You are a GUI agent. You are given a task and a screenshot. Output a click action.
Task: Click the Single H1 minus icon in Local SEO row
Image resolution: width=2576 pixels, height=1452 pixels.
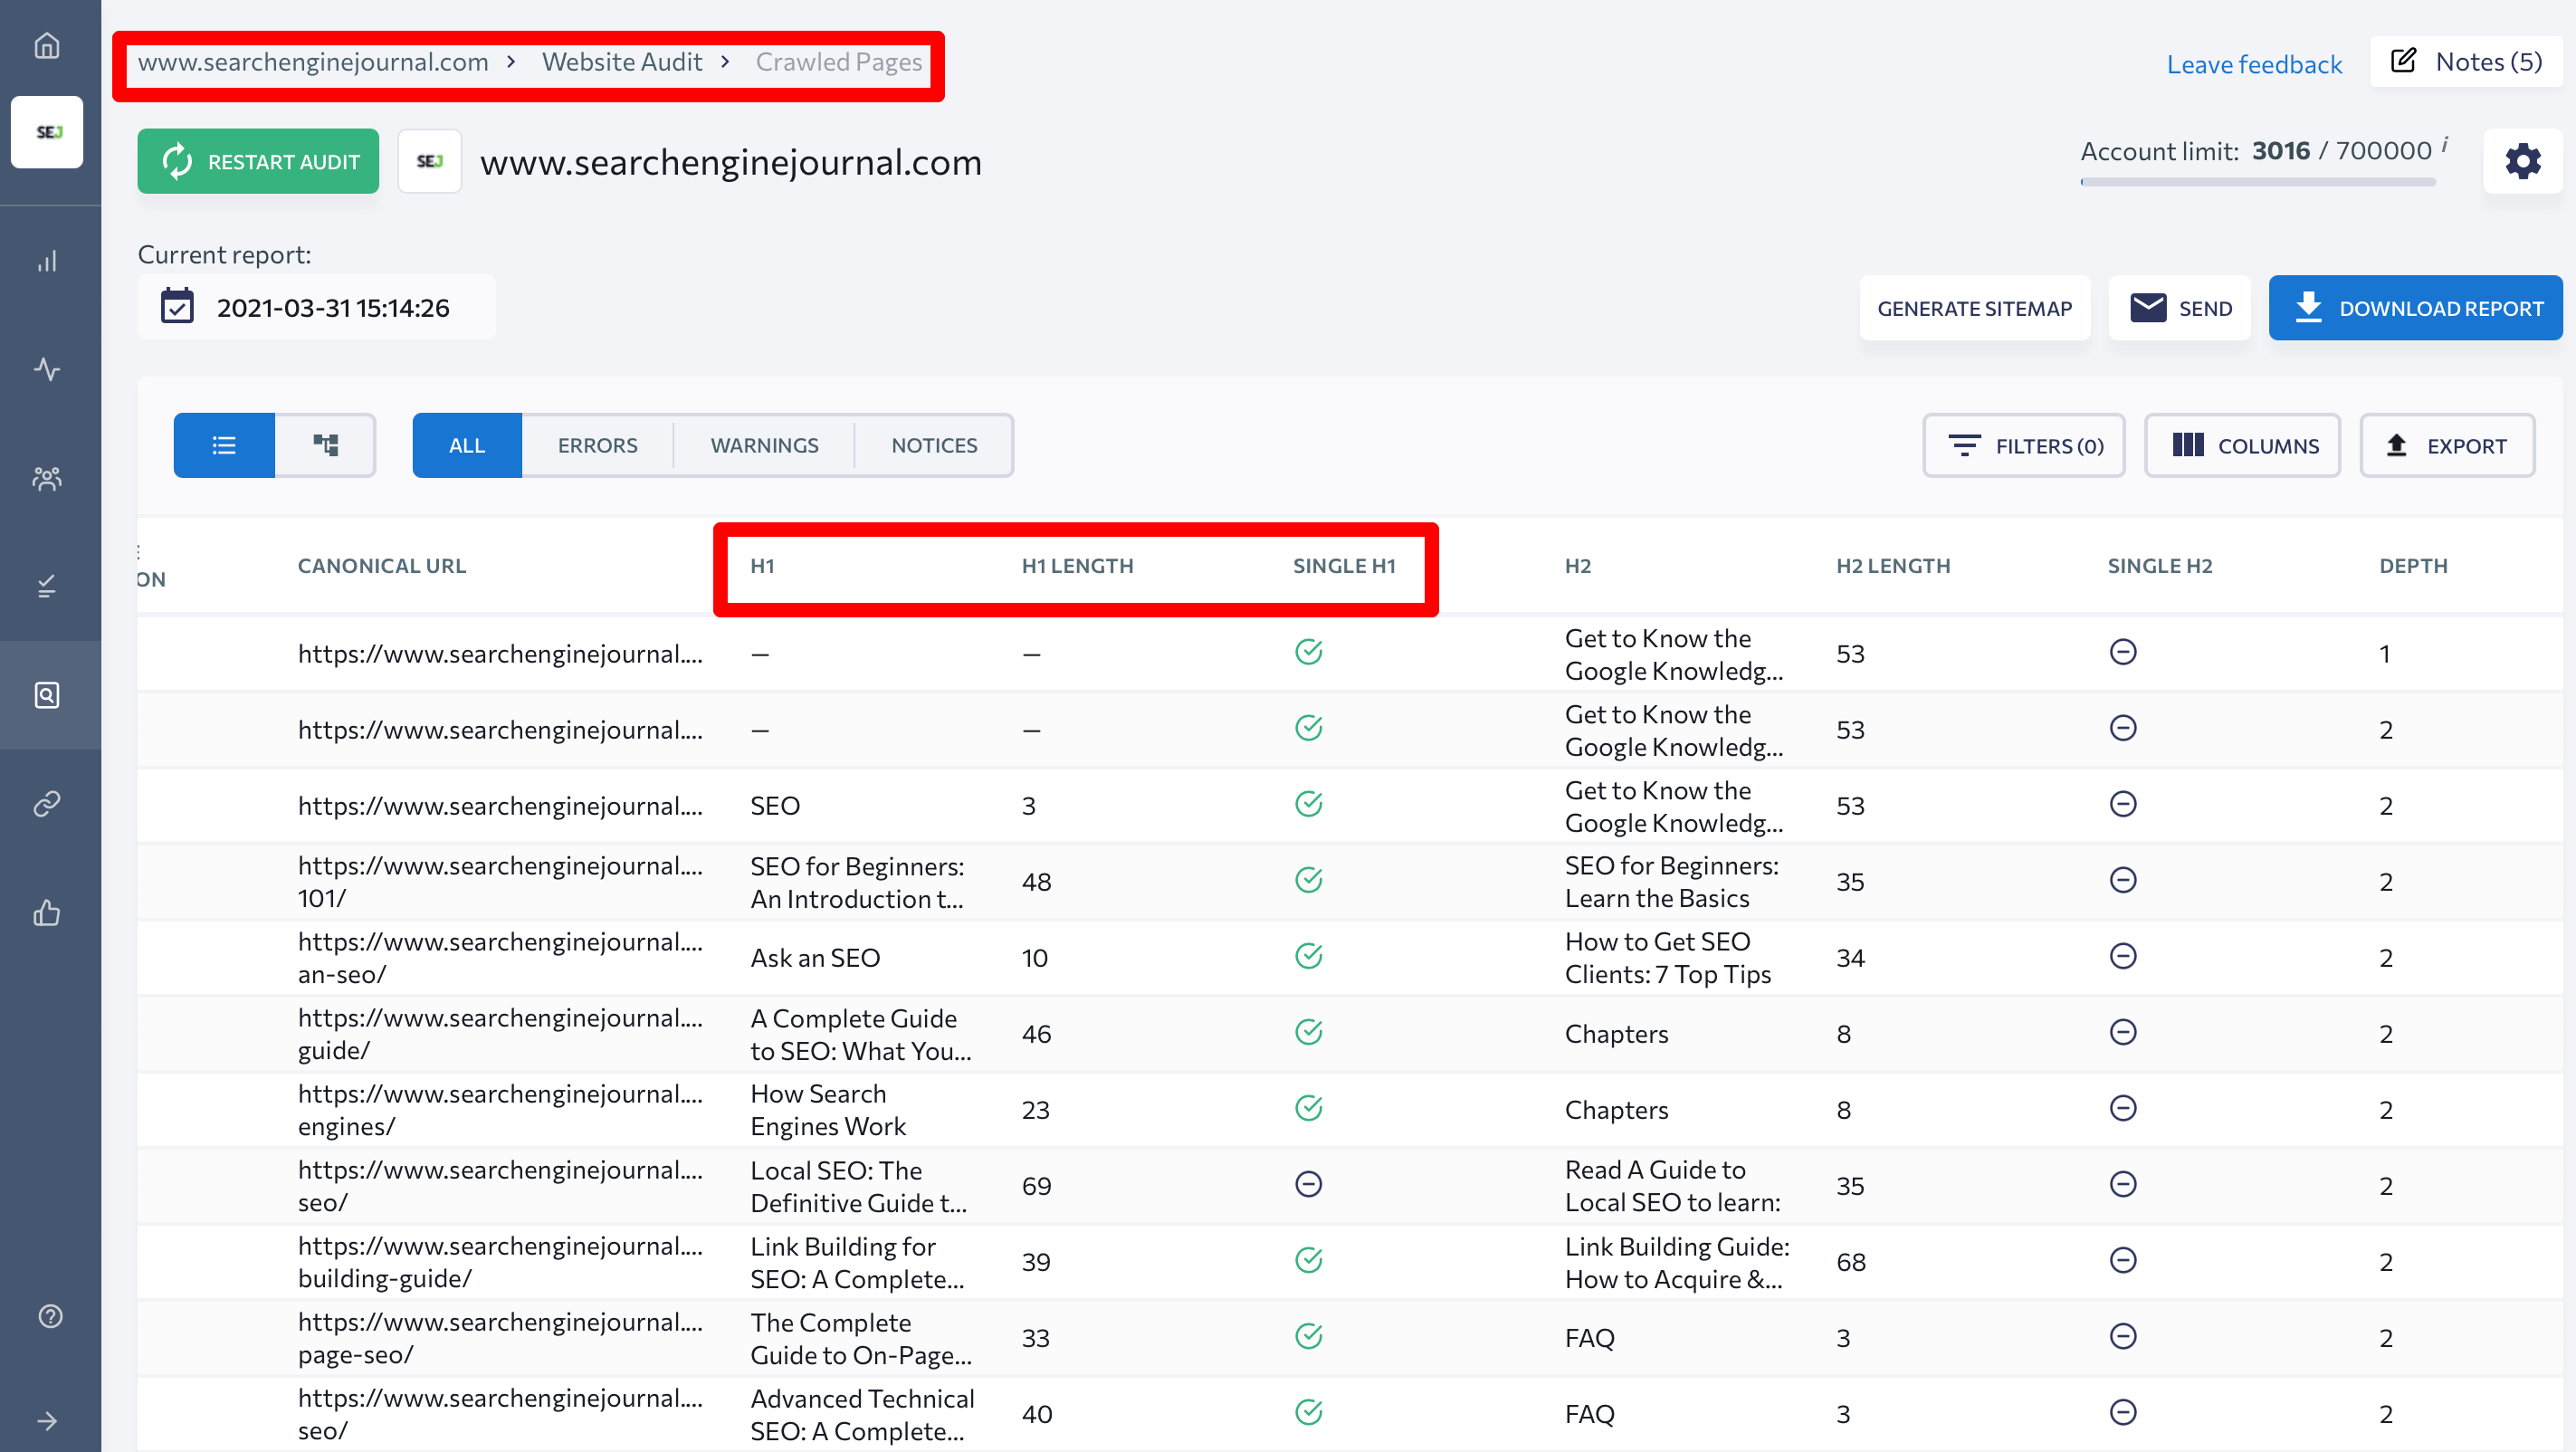click(x=1309, y=1184)
